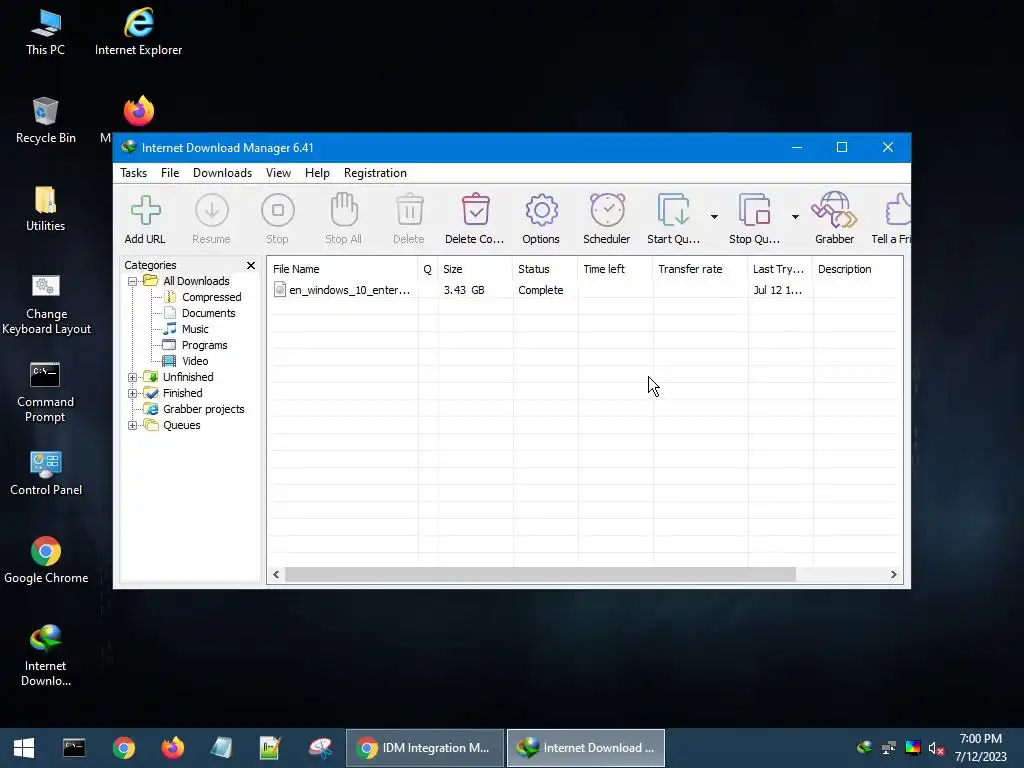
Task: Open the Downloads menu
Action: click(x=222, y=173)
